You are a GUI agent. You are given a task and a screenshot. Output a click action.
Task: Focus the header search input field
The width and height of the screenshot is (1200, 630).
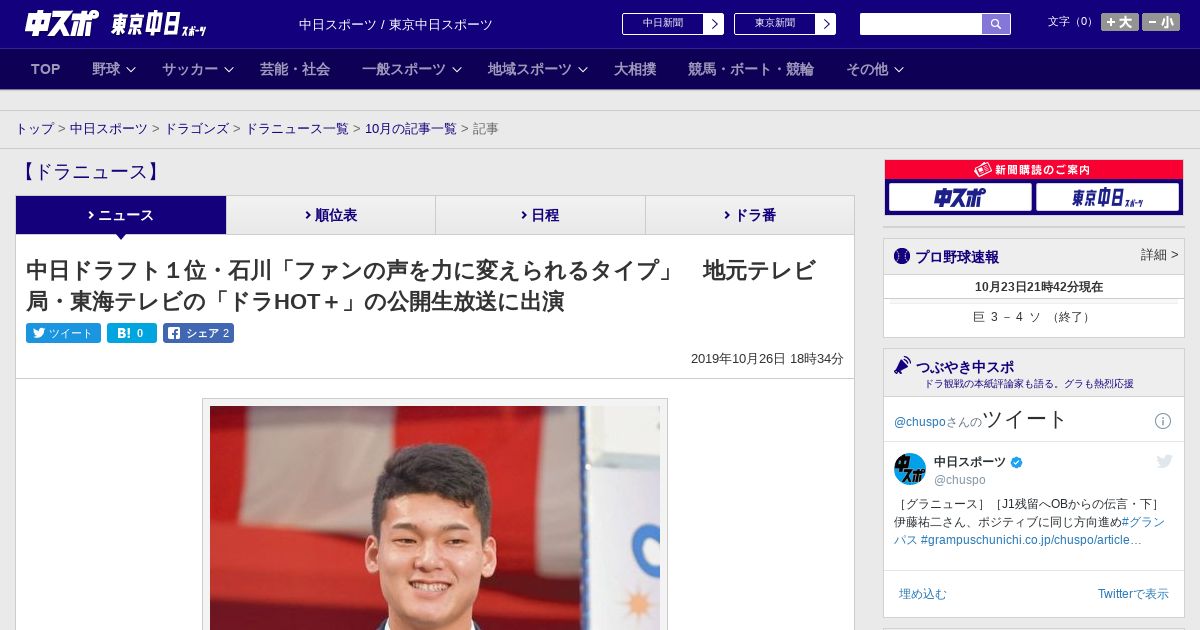[921, 24]
